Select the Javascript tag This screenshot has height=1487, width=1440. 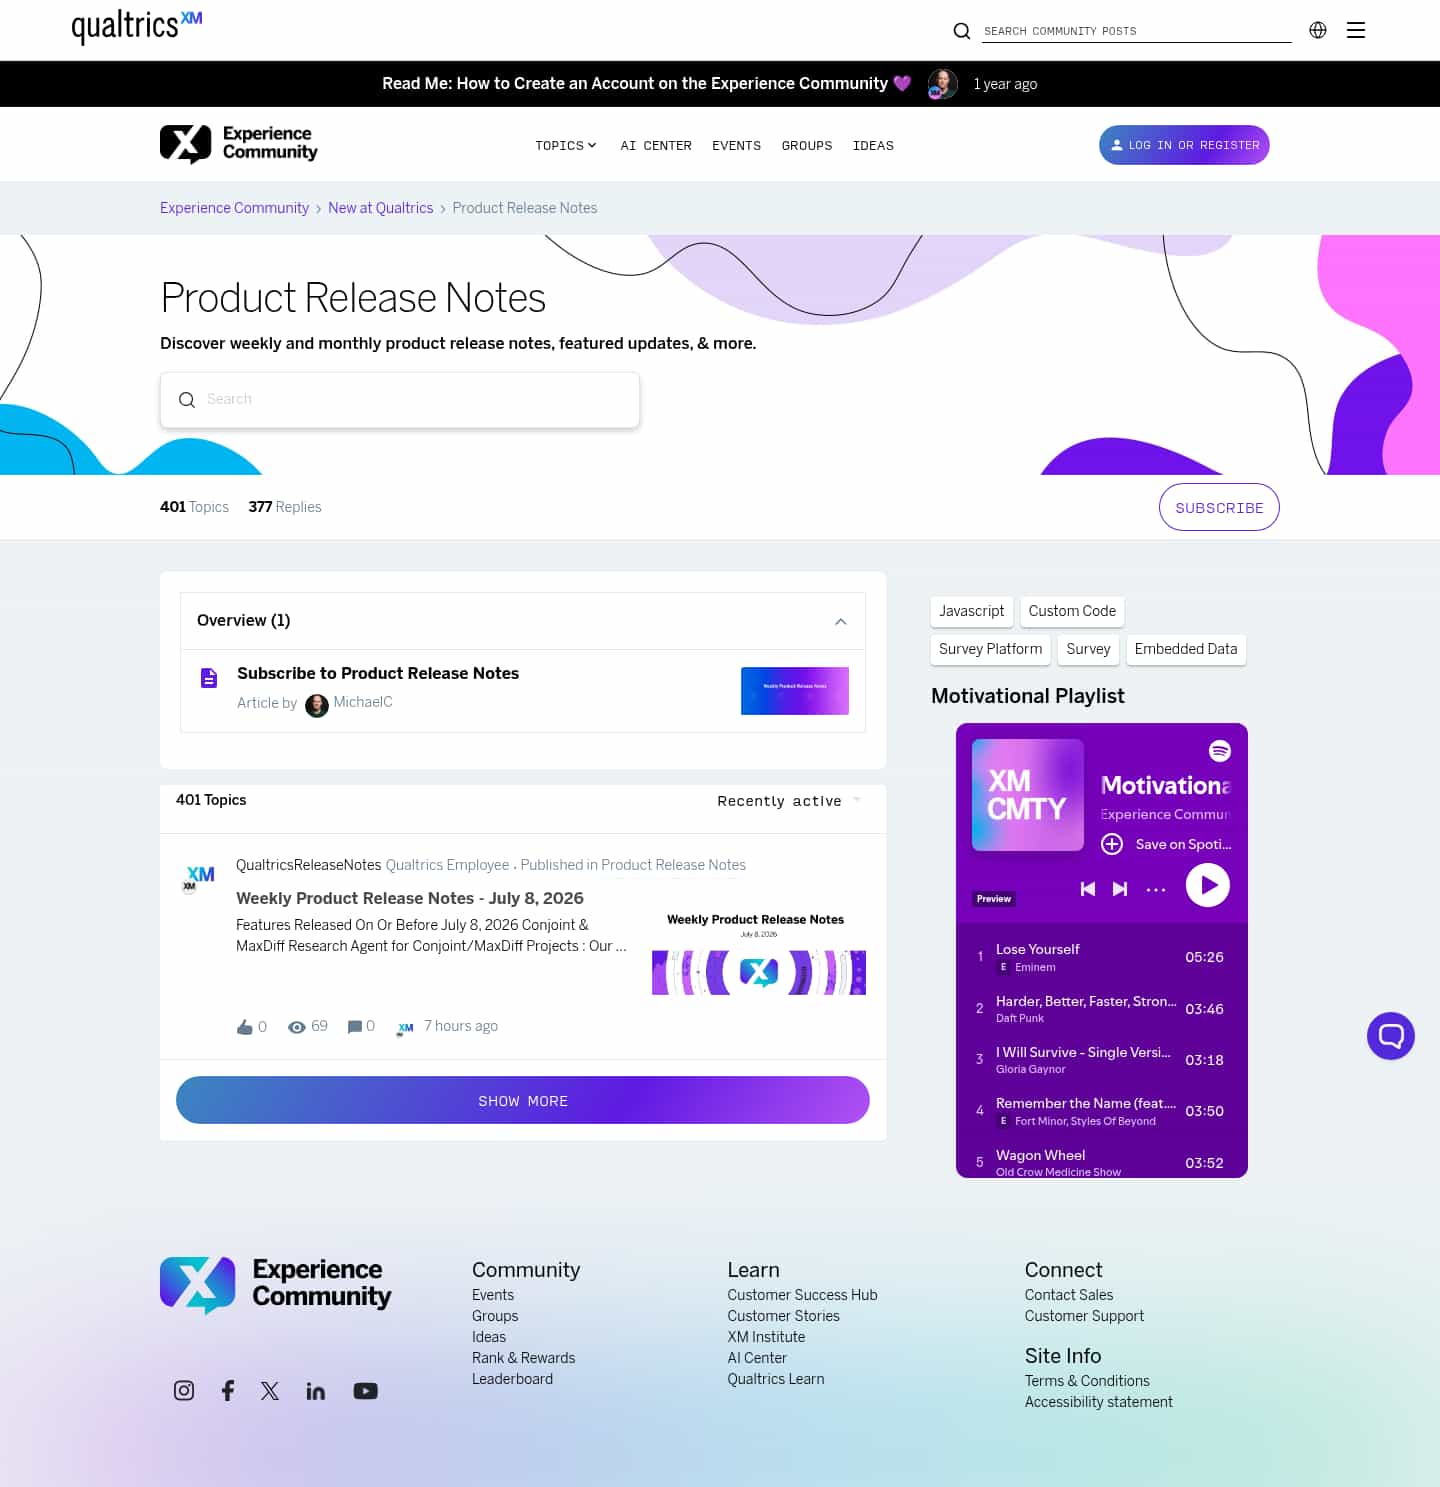pos(971,611)
